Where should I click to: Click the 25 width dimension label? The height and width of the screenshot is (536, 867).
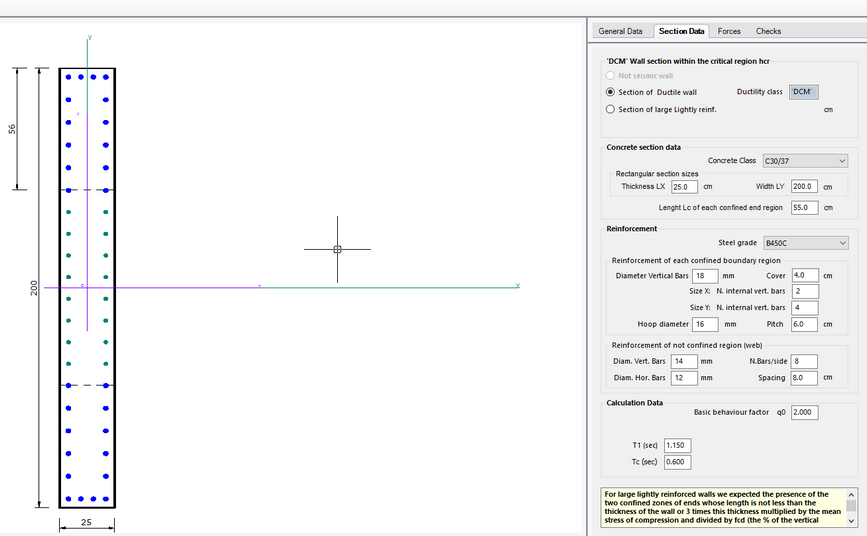(x=86, y=522)
